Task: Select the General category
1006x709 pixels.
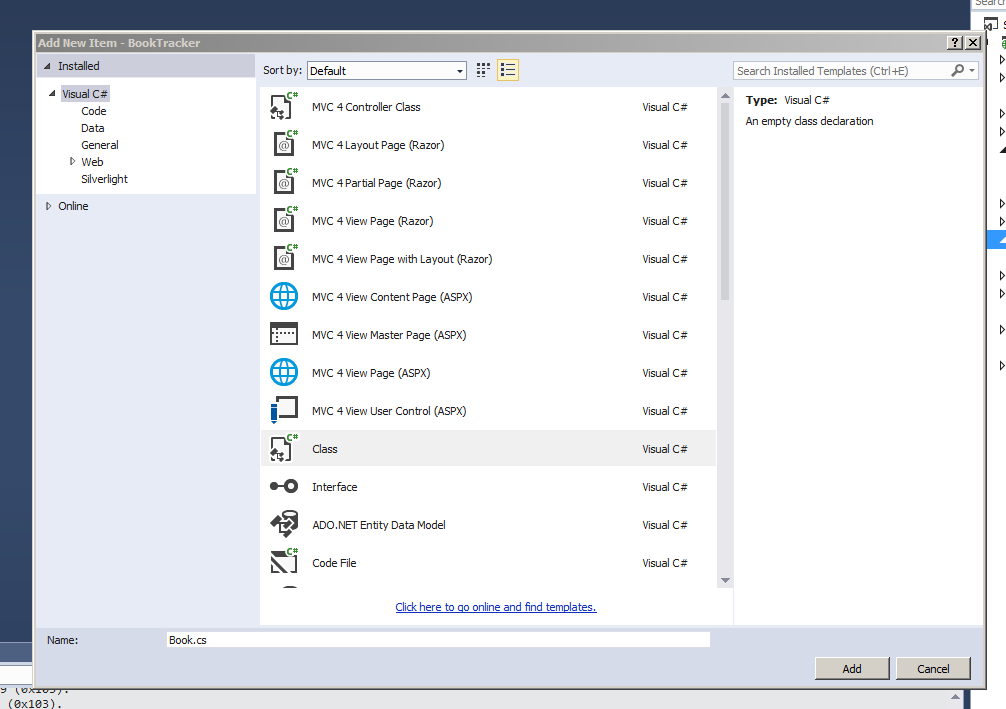Action: point(99,145)
